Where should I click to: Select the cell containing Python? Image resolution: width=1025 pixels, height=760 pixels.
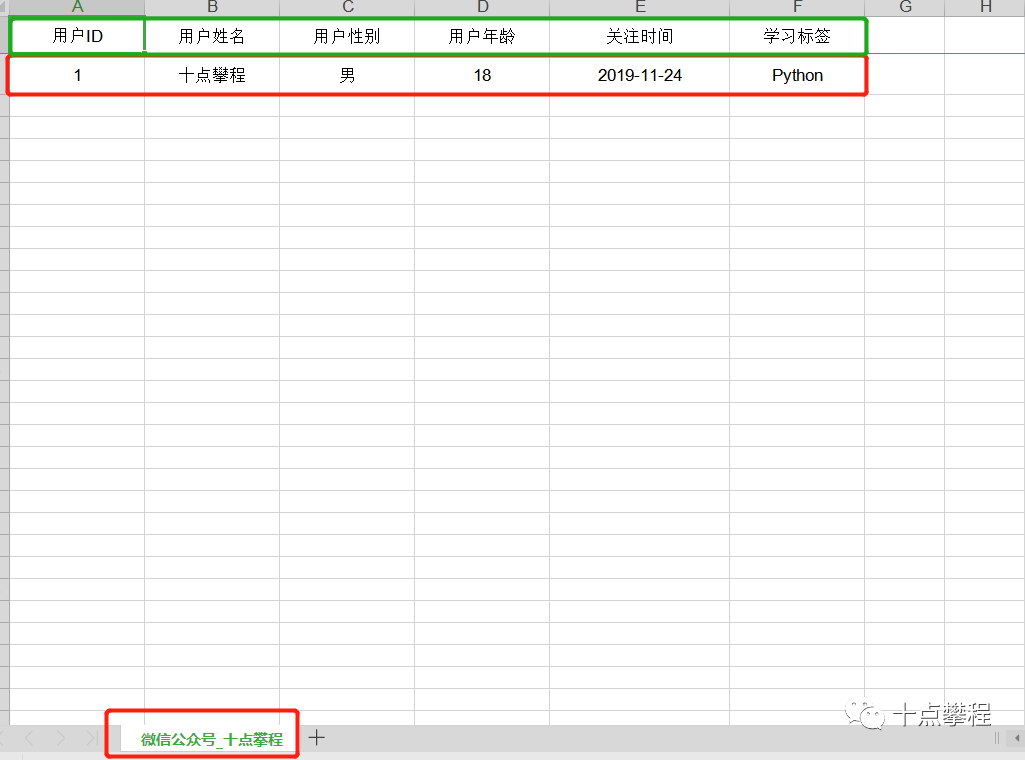pos(797,74)
